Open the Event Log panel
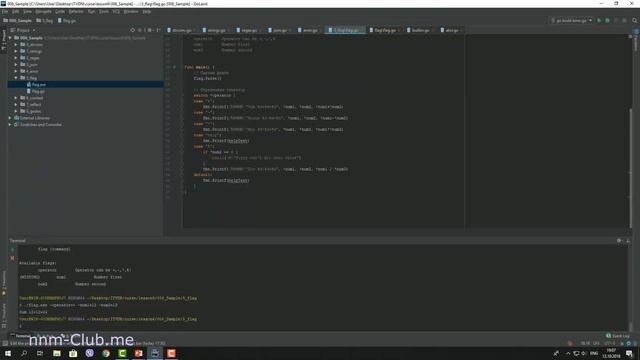Viewport: 640px width, 360px height. tap(618, 336)
